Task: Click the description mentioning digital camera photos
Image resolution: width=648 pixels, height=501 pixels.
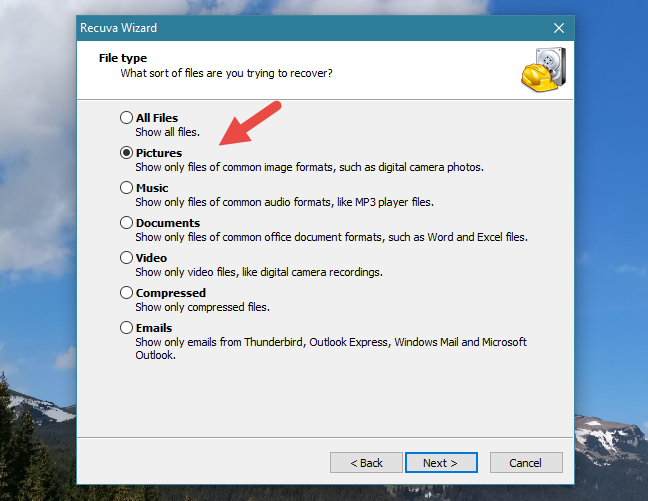Action: pyautogui.click(x=310, y=167)
